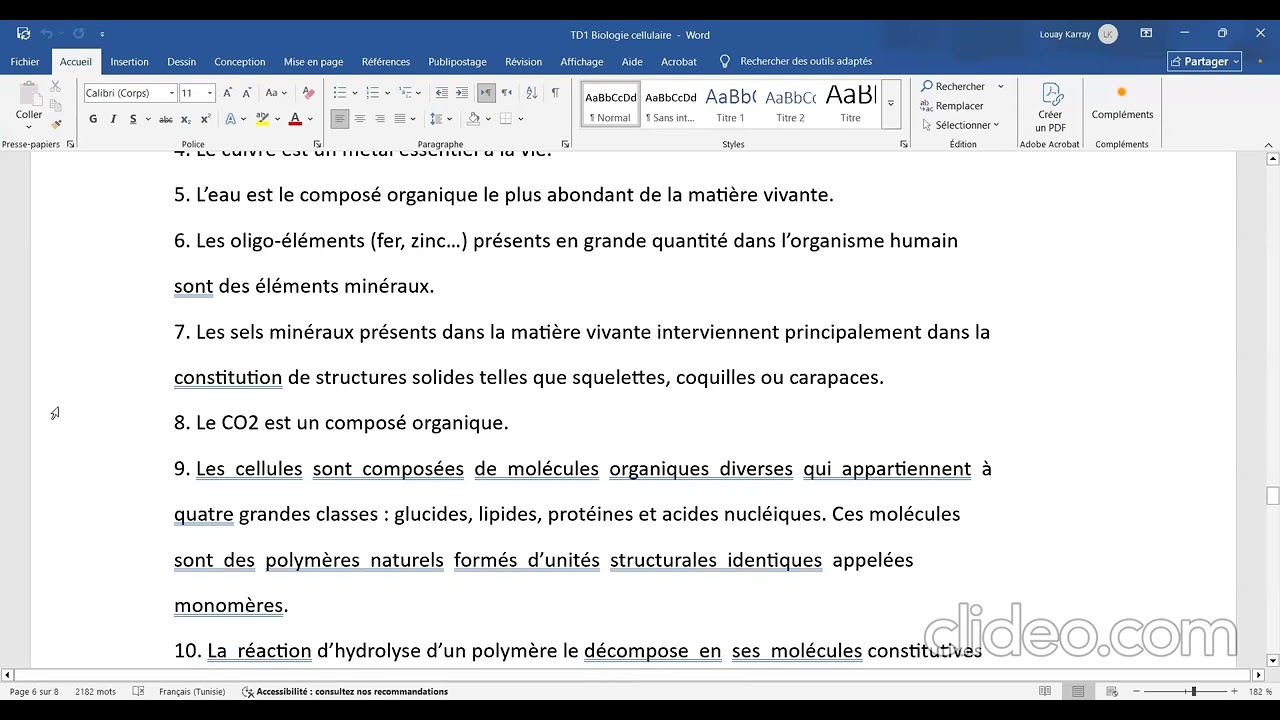Select left-to-right text direction icon
The height and width of the screenshot is (720, 1280).
coord(486,93)
